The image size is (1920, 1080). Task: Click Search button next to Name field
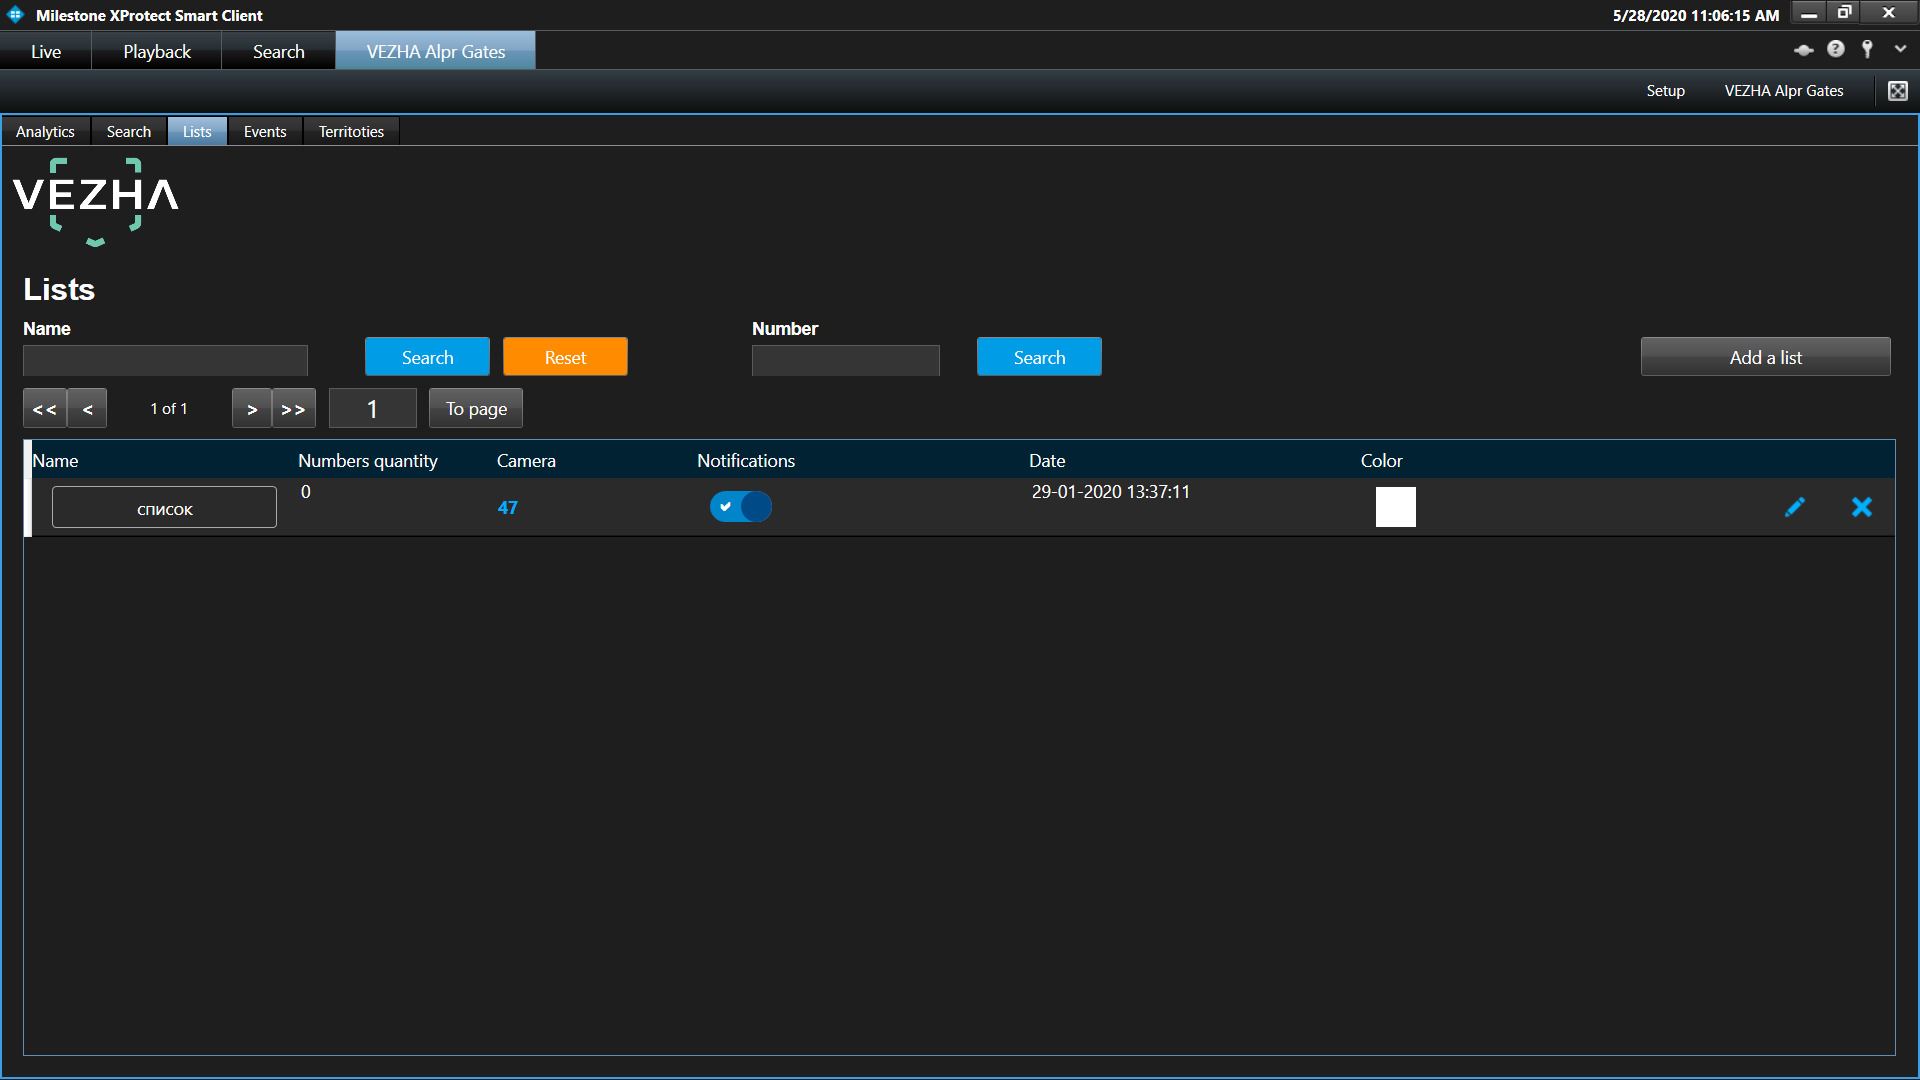pos(427,357)
